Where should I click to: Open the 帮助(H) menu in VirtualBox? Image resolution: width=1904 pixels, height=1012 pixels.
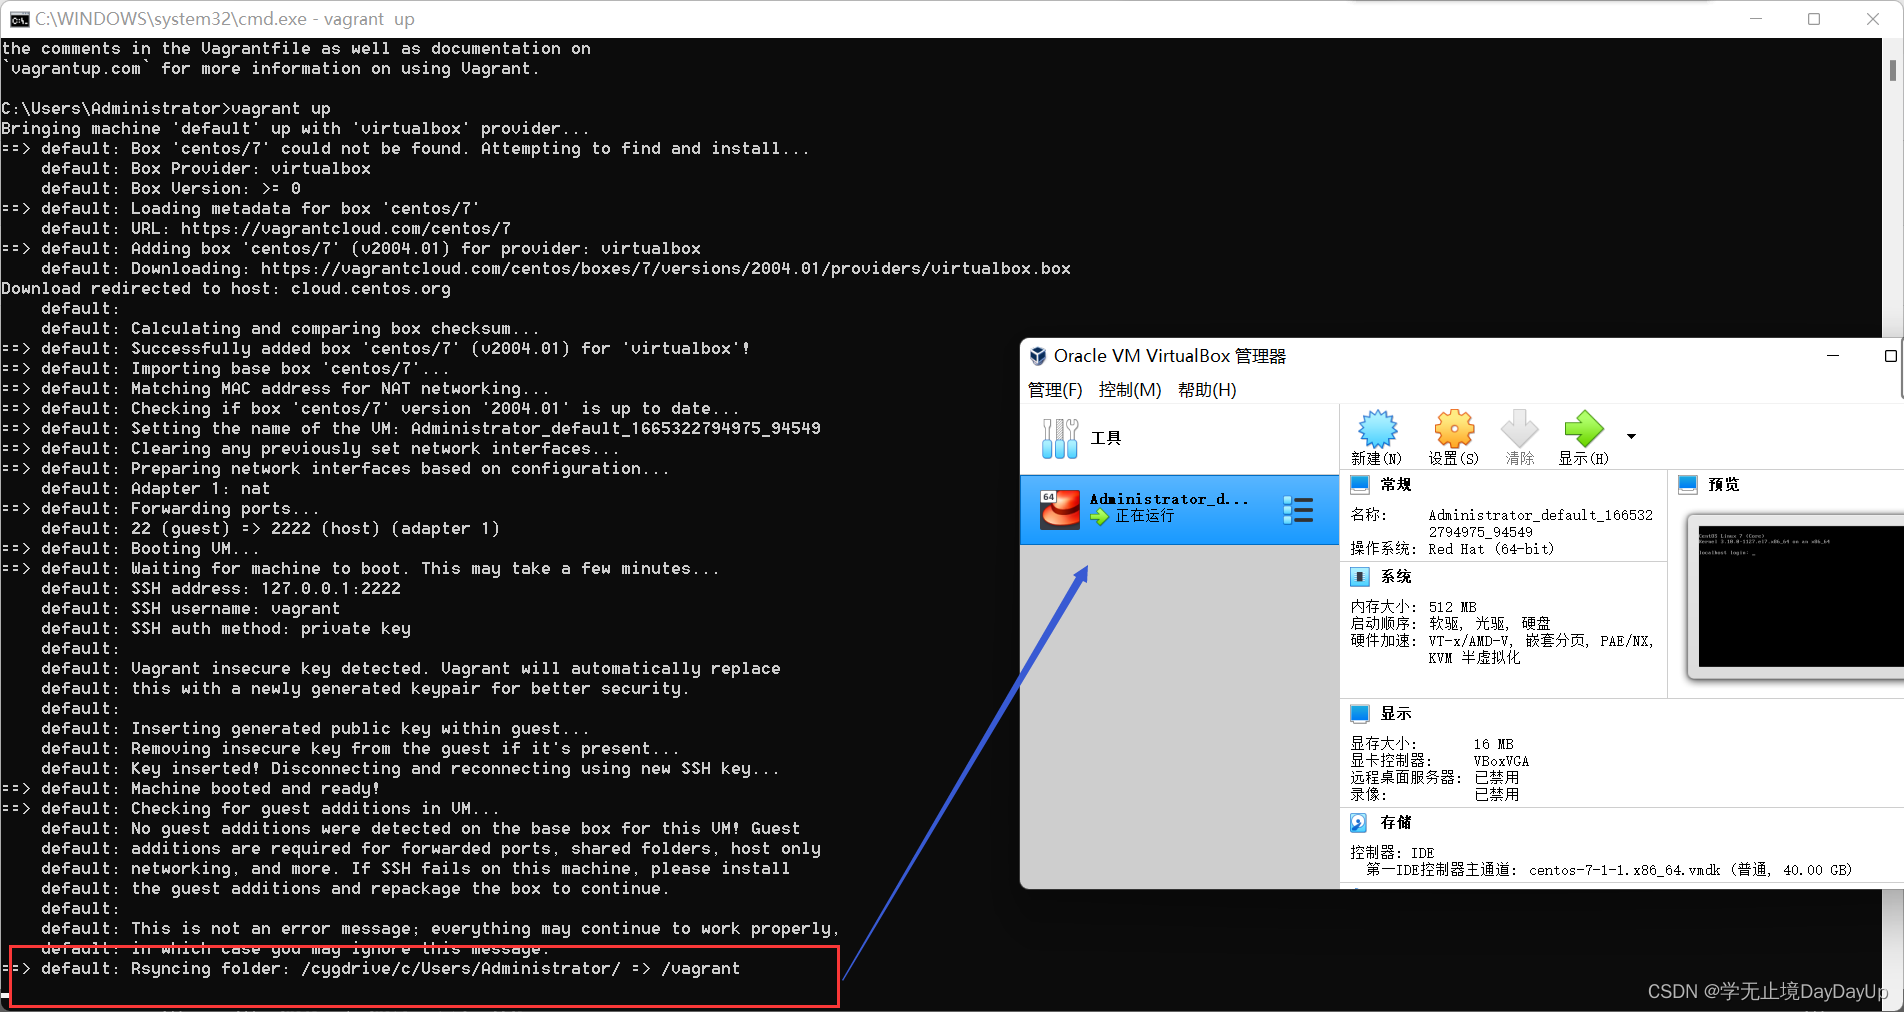[x=1207, y=390]
